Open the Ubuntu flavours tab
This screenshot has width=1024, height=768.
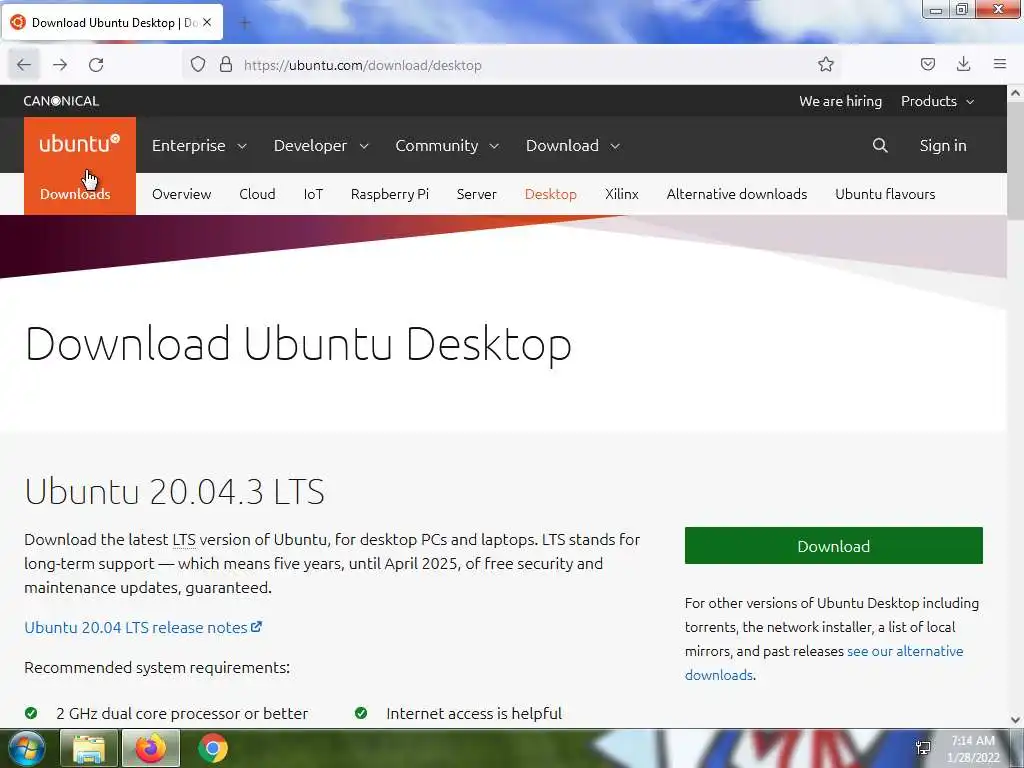coord(885,194)
